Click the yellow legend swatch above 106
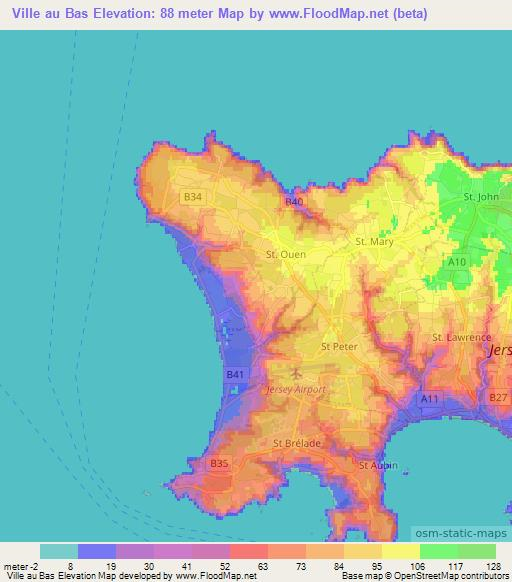Viewport: 512px width, 582px height. (x=401, y=551)
